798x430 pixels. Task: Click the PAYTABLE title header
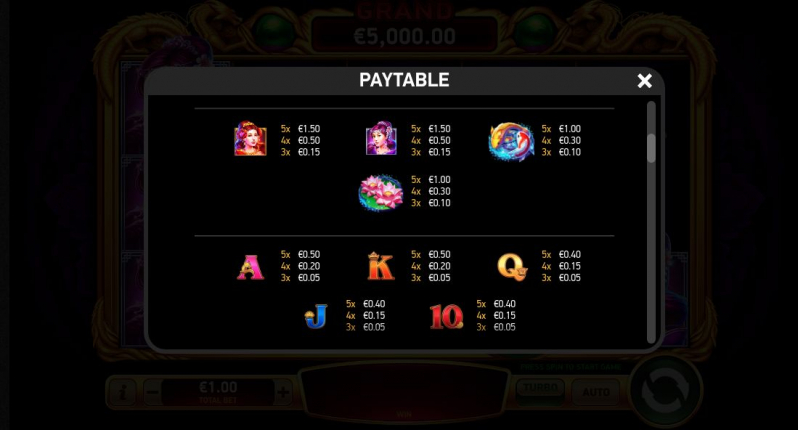click(404, 80)
